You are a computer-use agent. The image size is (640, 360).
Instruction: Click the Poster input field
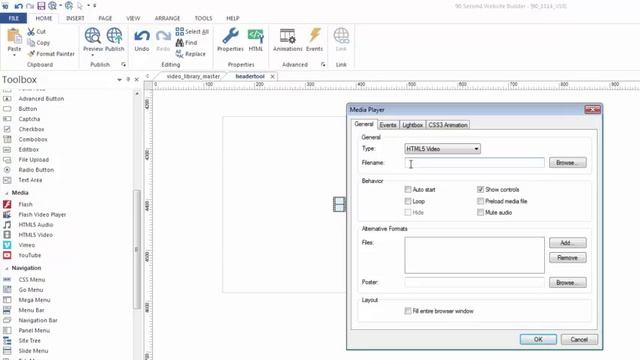(x=474, y=282)
